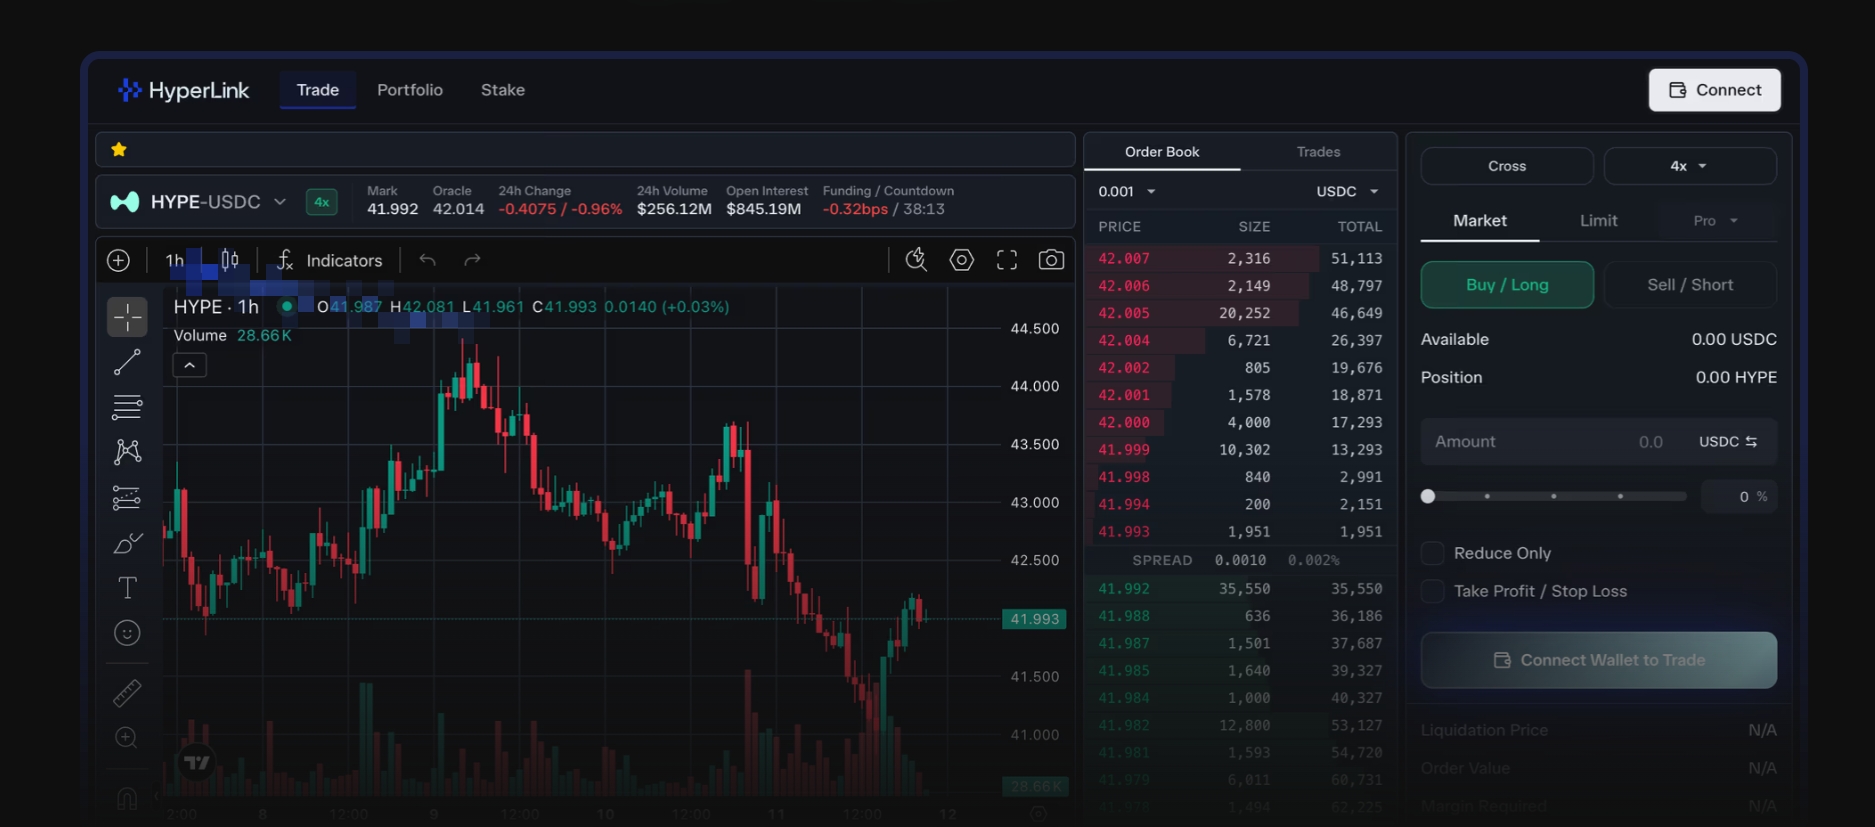This screenshot has width=1875, height=827.
Task: Activate the chart zoom-in tool
Action: [x=127, y=738]
